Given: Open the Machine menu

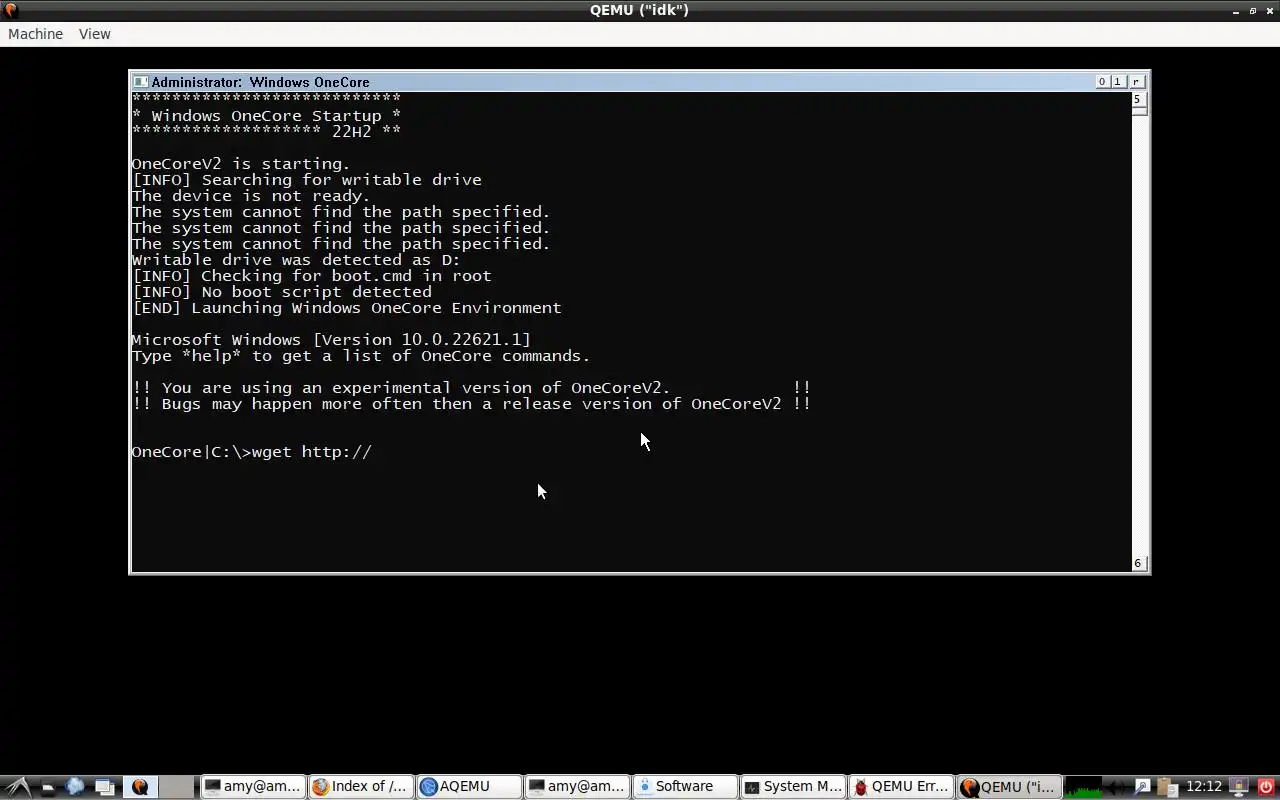Looking at the screenshot, I should tap(35, 34).
